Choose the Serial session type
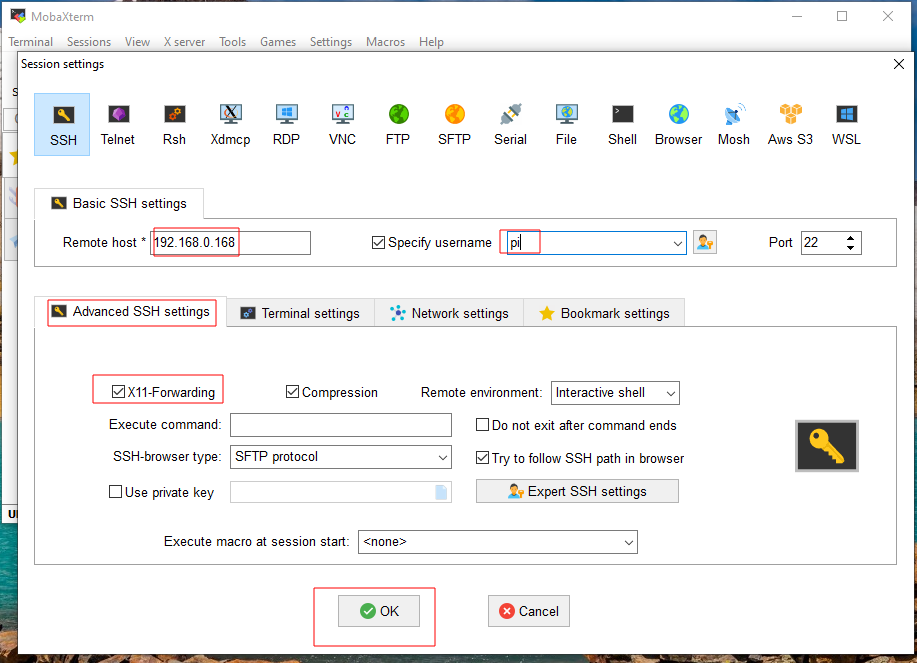Image resolution: width=917 pixels, height=663 pixels. 511,125
